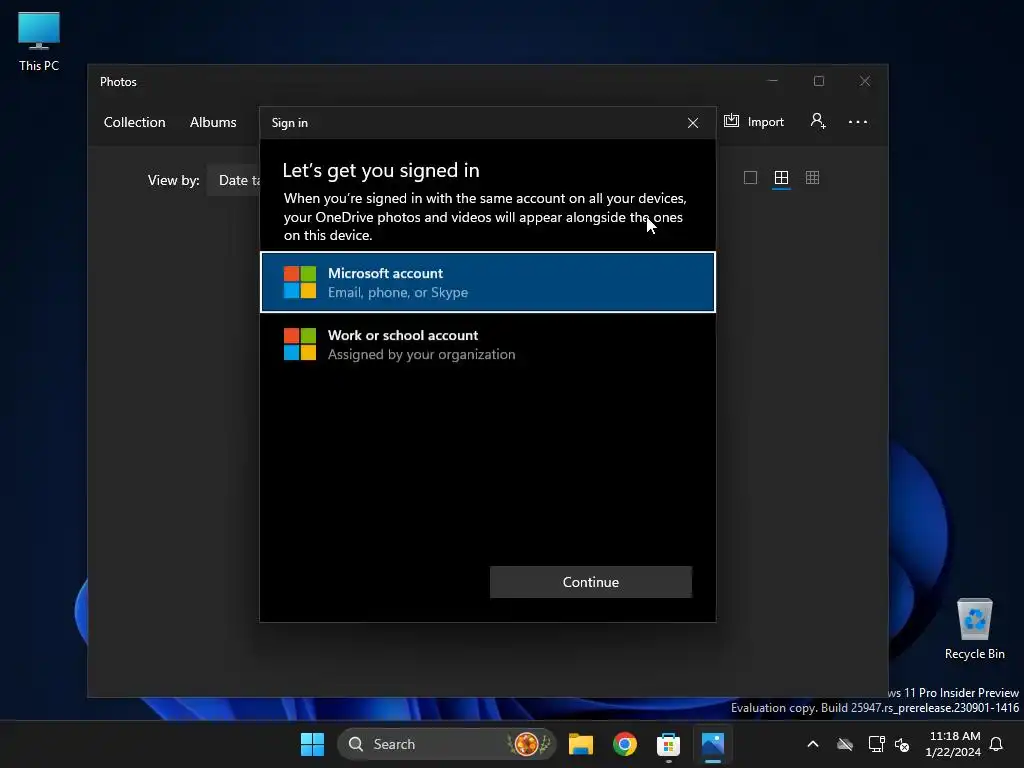Maximize the Photos window
The width and height of the screenshot is (1024, 768).
click(818, 81)
